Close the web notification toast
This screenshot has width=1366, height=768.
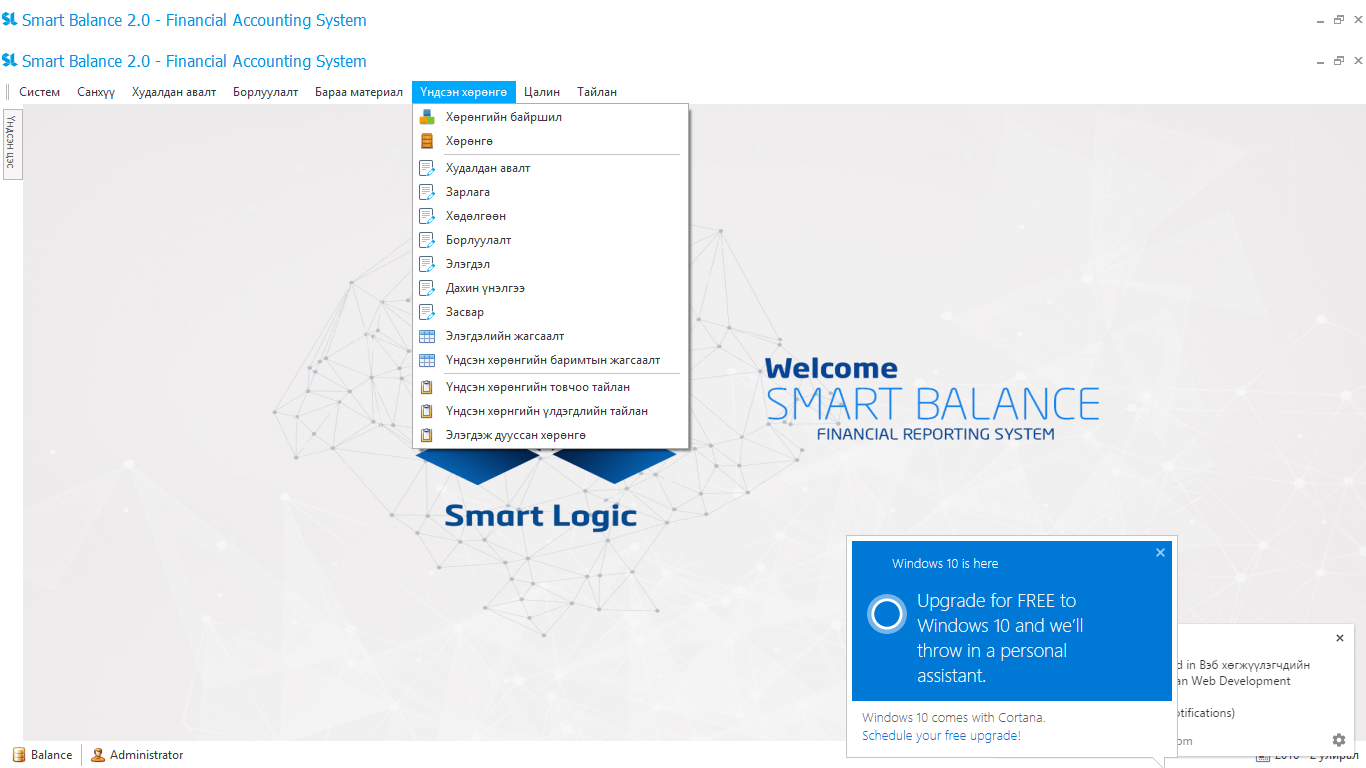click(x=1340, y=638)
